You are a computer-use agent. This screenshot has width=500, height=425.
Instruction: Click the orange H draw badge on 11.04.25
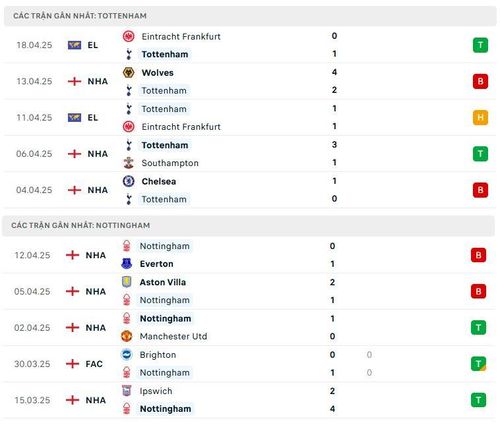click(480, 117)
